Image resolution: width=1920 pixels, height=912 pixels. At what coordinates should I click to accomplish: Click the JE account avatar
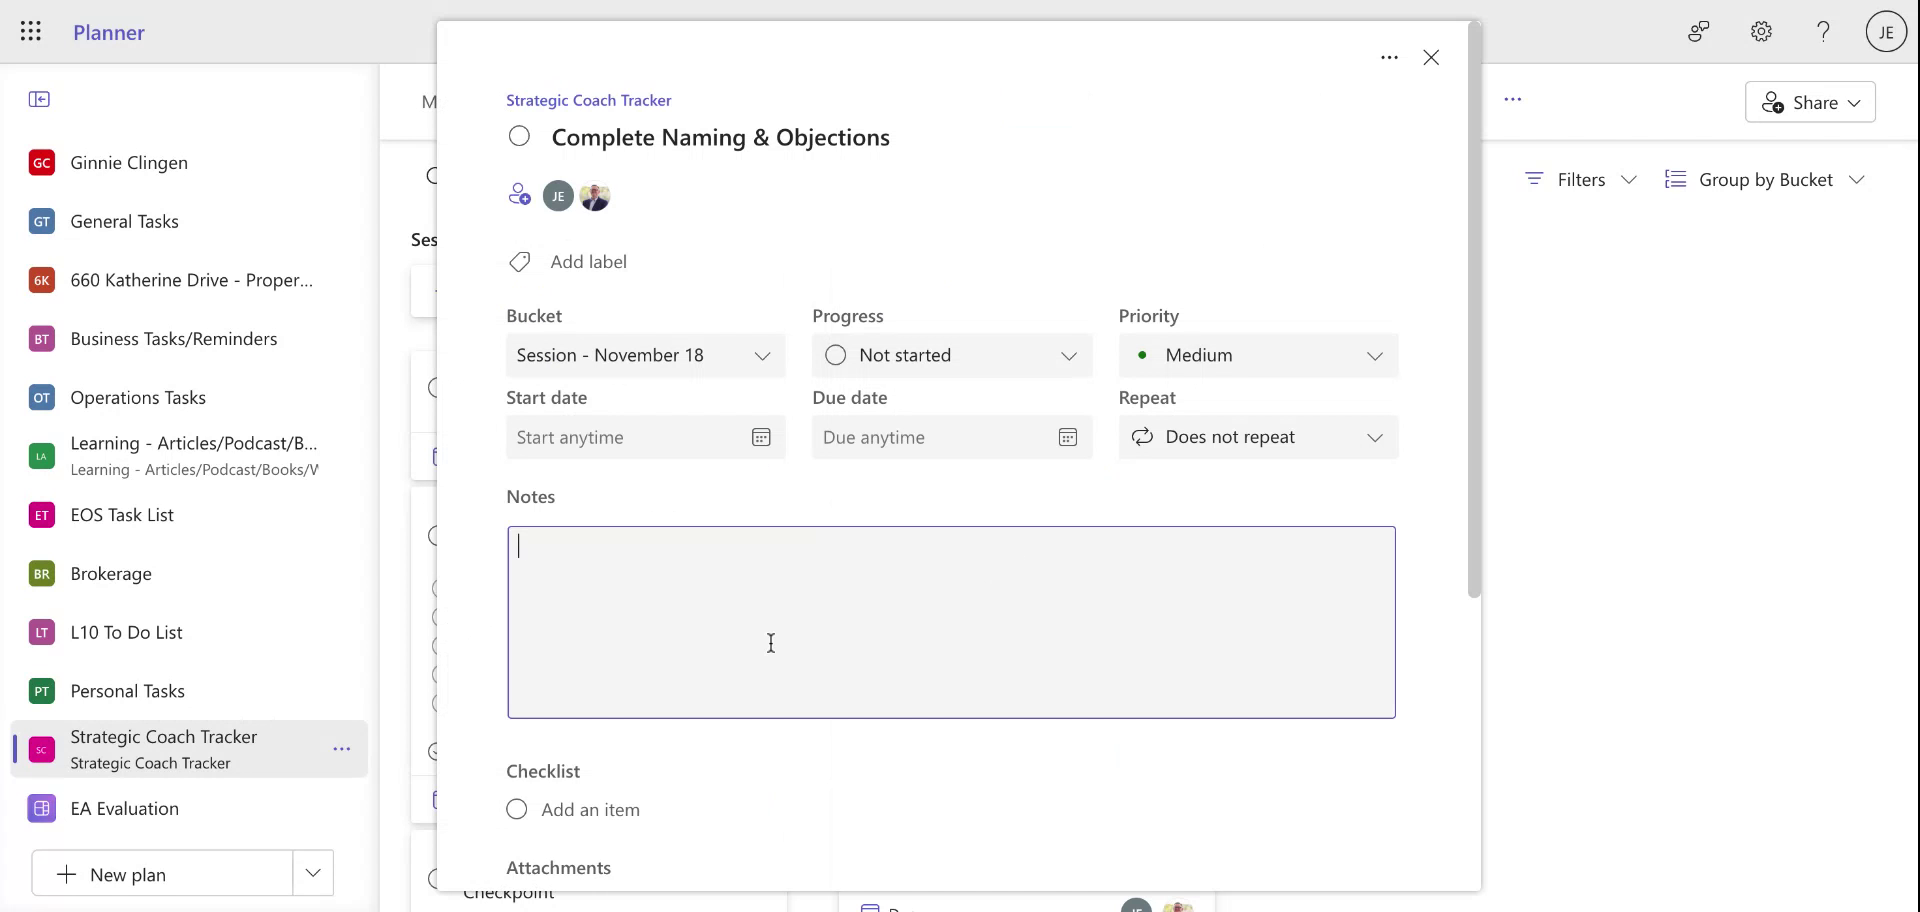tap(1886, 31)
